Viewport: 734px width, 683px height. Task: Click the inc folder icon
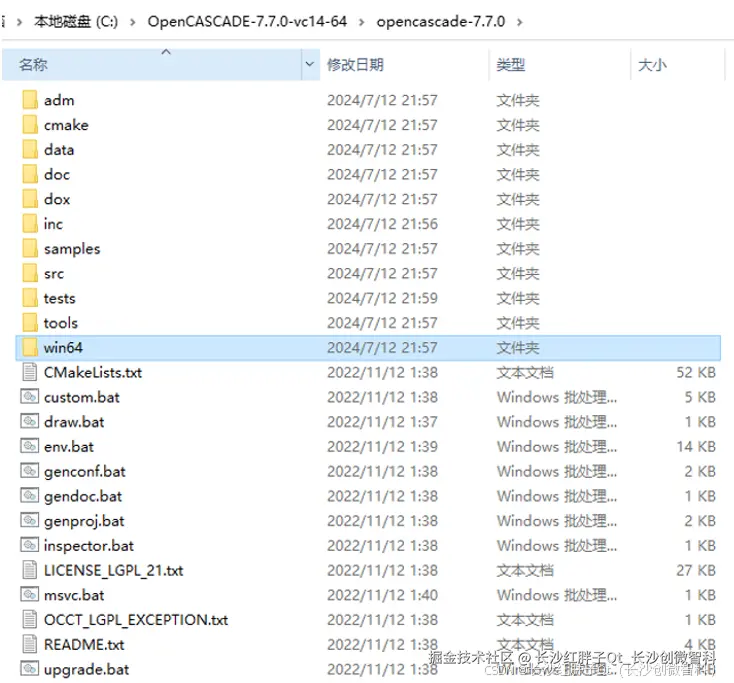tap(30, 224)
